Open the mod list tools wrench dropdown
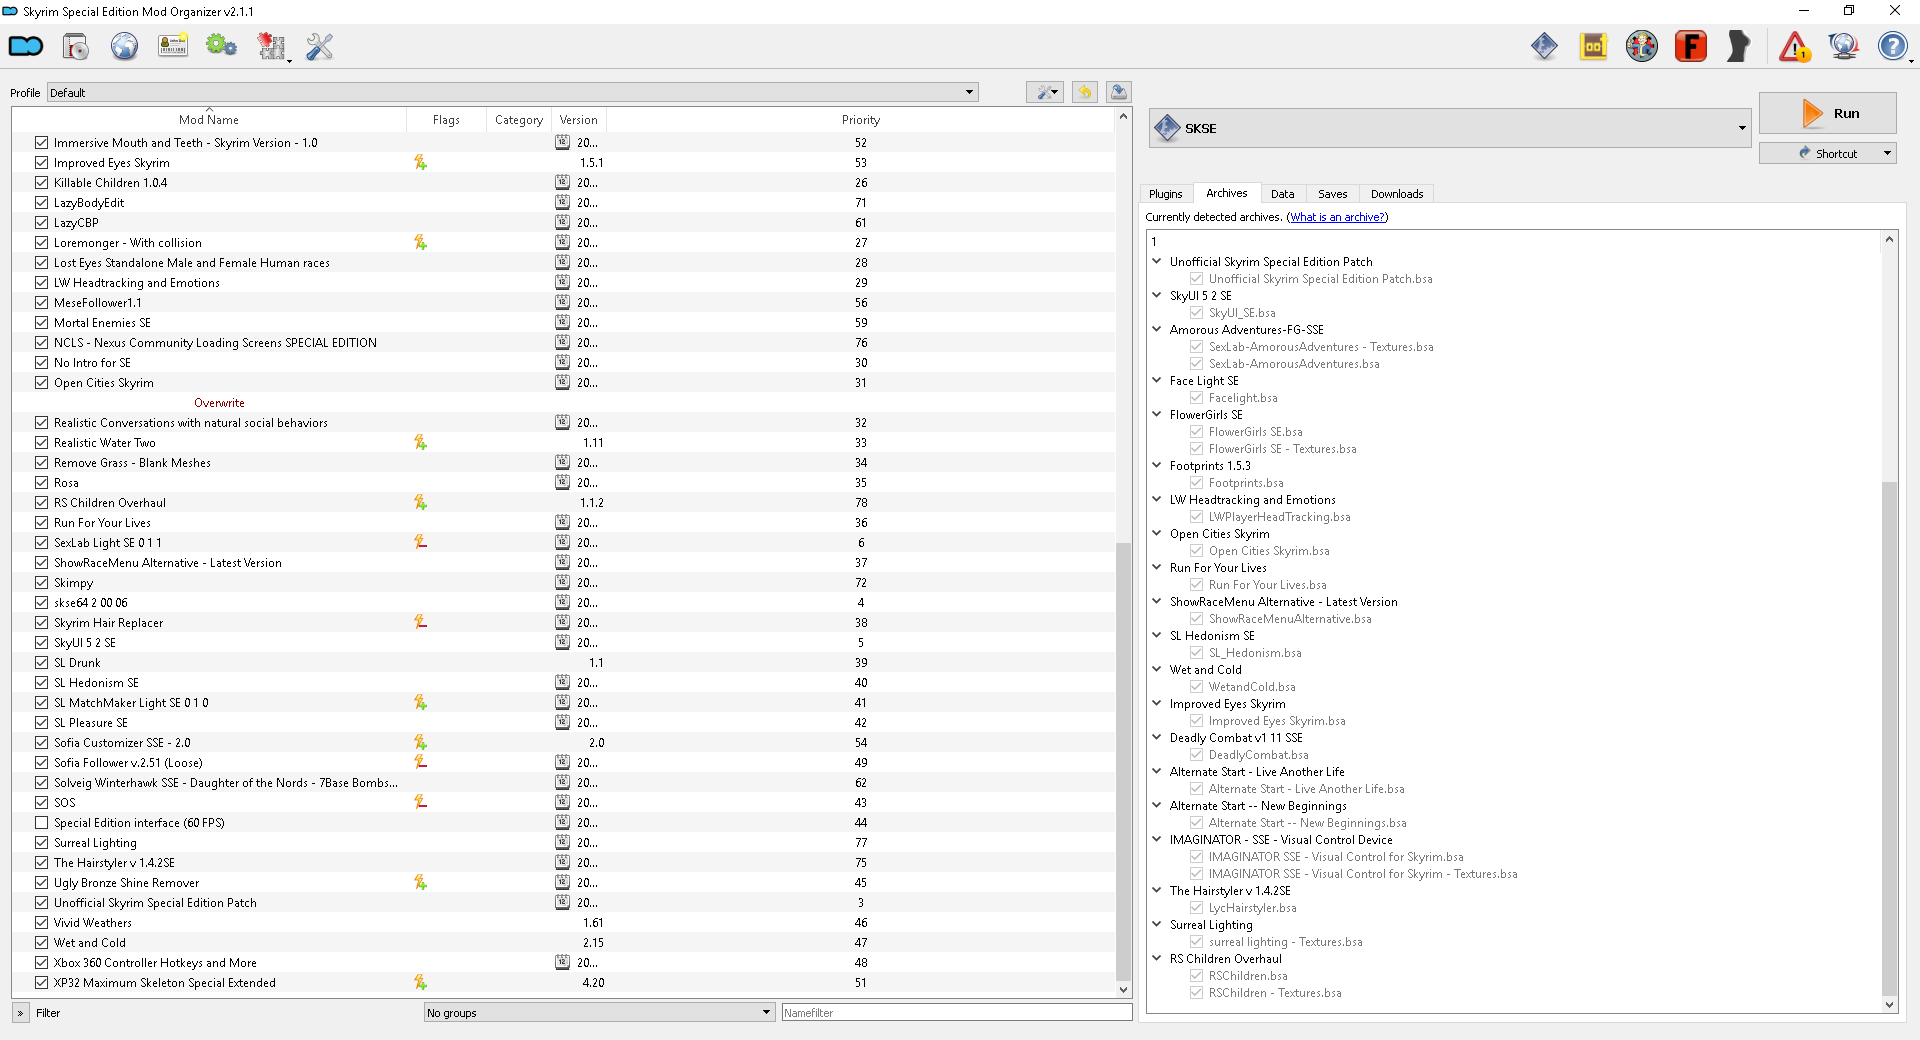 click(1045, 92)
